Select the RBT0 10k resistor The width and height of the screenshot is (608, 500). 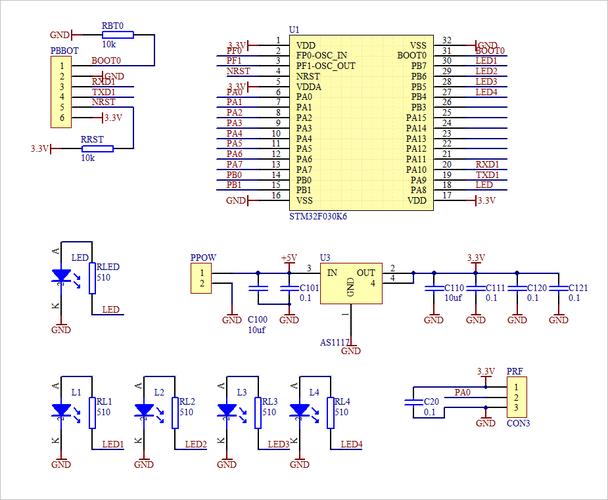113,35
